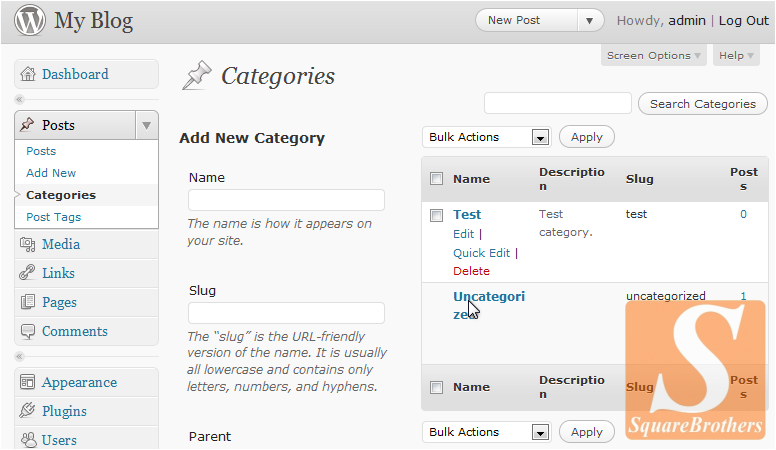Click the Links chain icon
Viewport: 776px width, 450px height.
click(27, 273)
